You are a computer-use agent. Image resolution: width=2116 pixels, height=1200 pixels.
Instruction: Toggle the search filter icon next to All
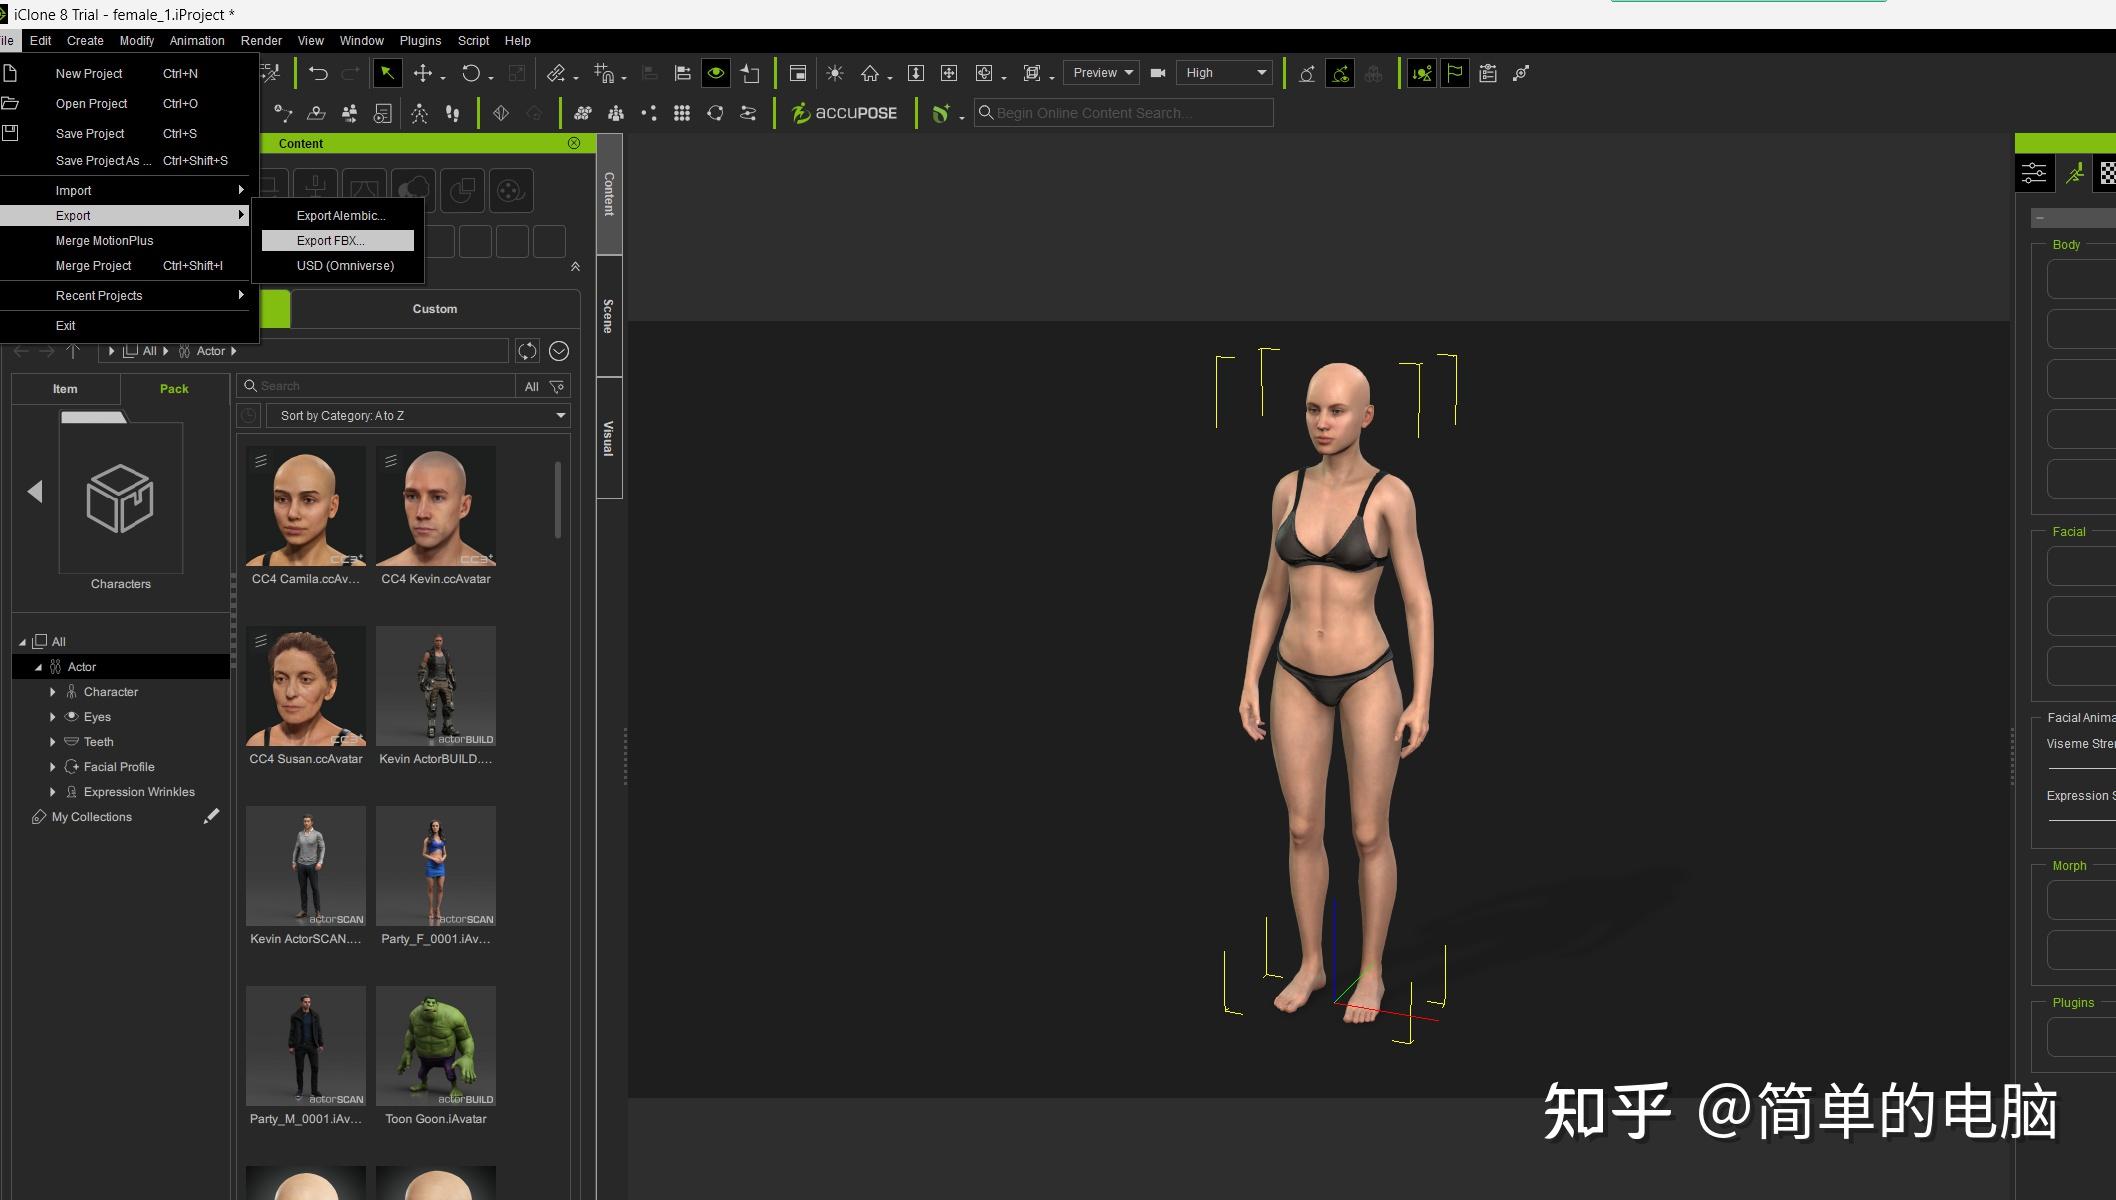click(558, 386)
